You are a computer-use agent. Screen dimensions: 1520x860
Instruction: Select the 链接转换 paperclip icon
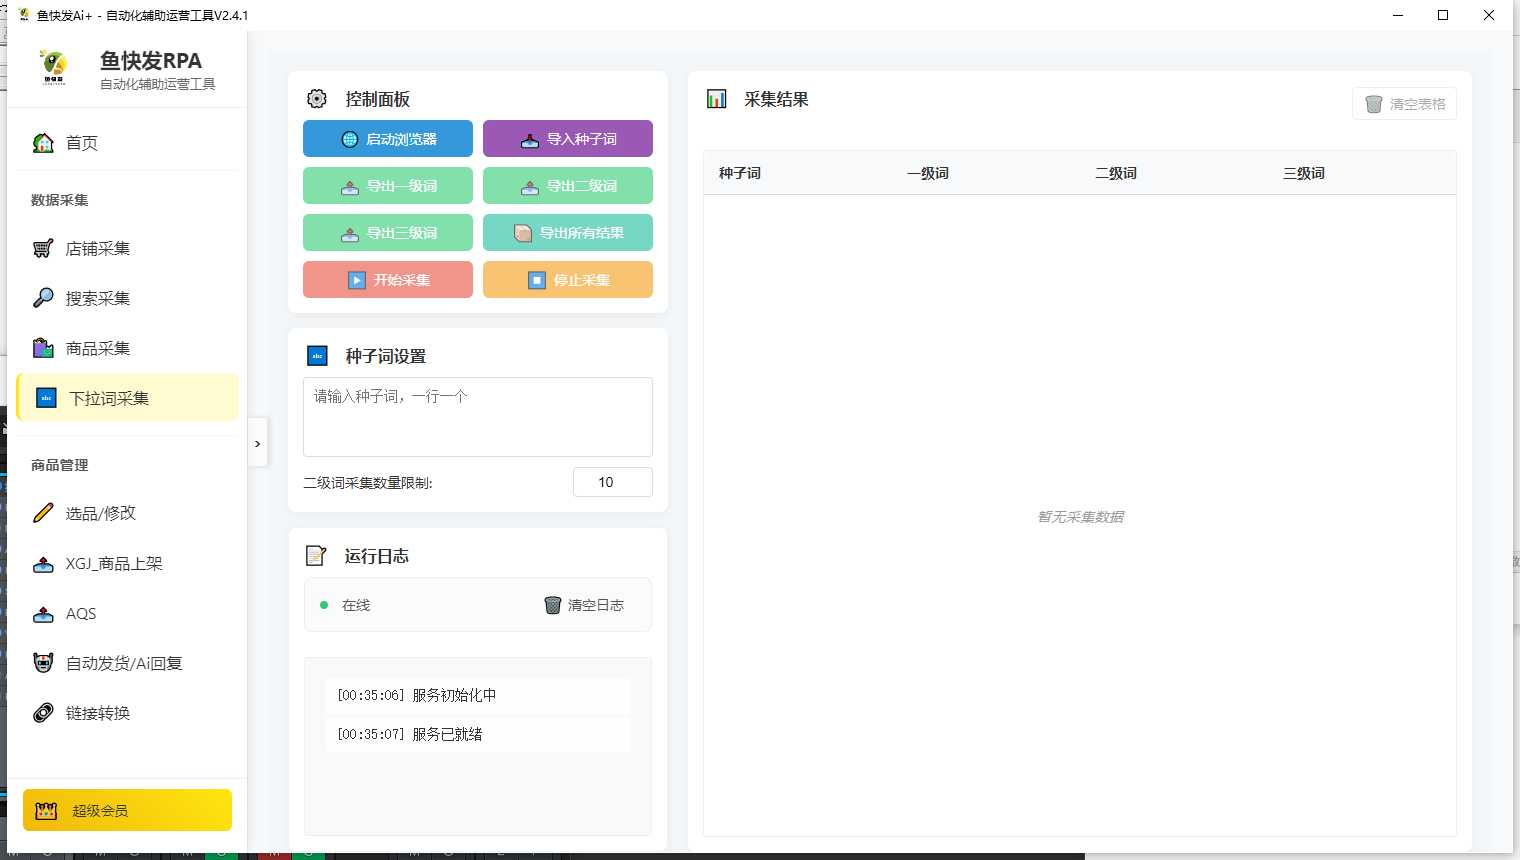[42, 712]
